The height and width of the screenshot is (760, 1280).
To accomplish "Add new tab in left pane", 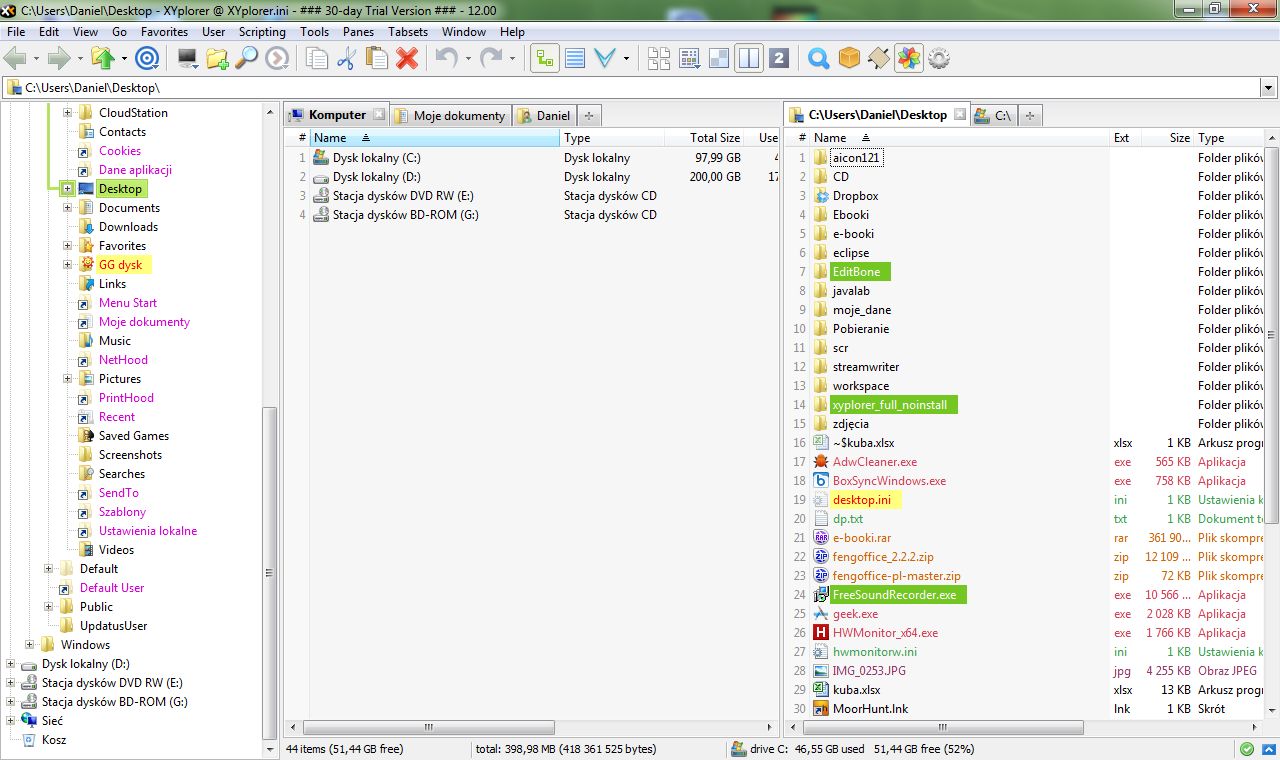I will 589,116.
